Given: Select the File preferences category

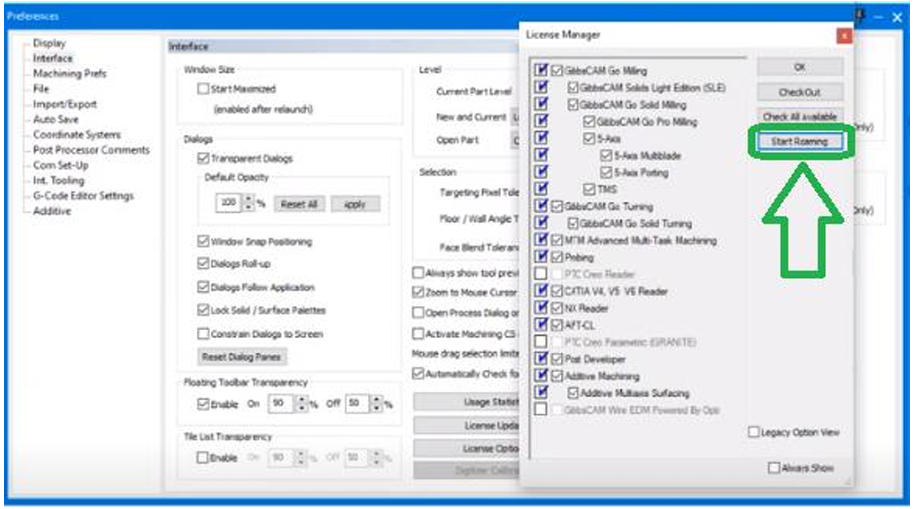Looking at the screenshot, I should pyautogui.click(x=41, y=89).
